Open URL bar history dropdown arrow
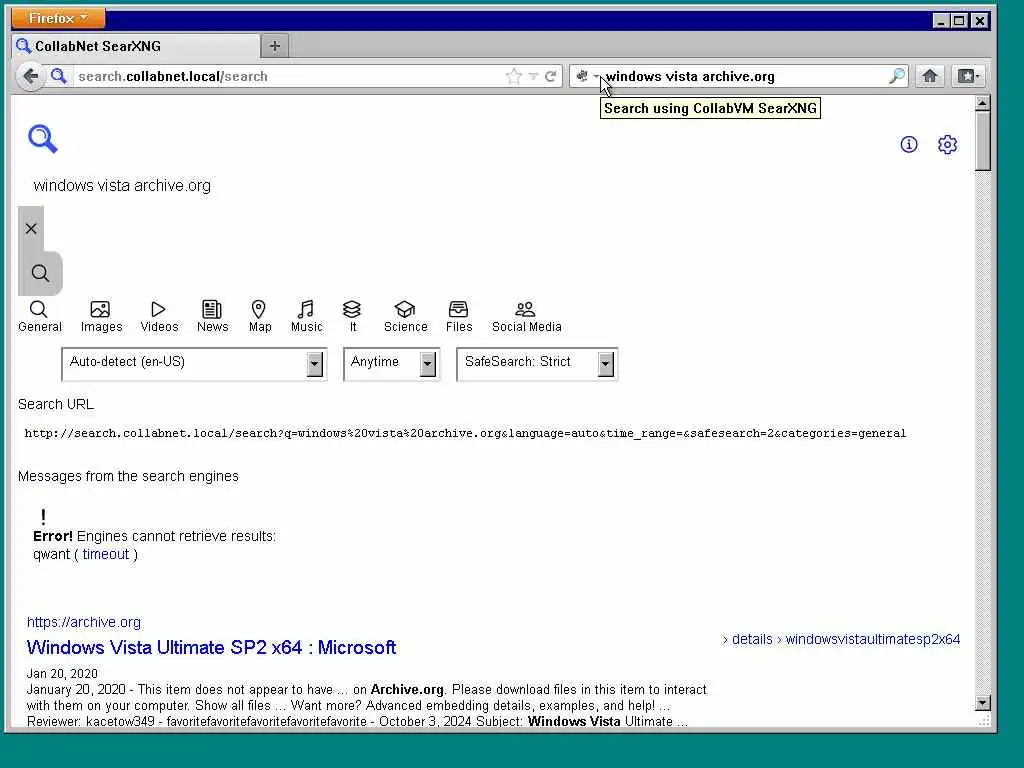 pos(533,76)
